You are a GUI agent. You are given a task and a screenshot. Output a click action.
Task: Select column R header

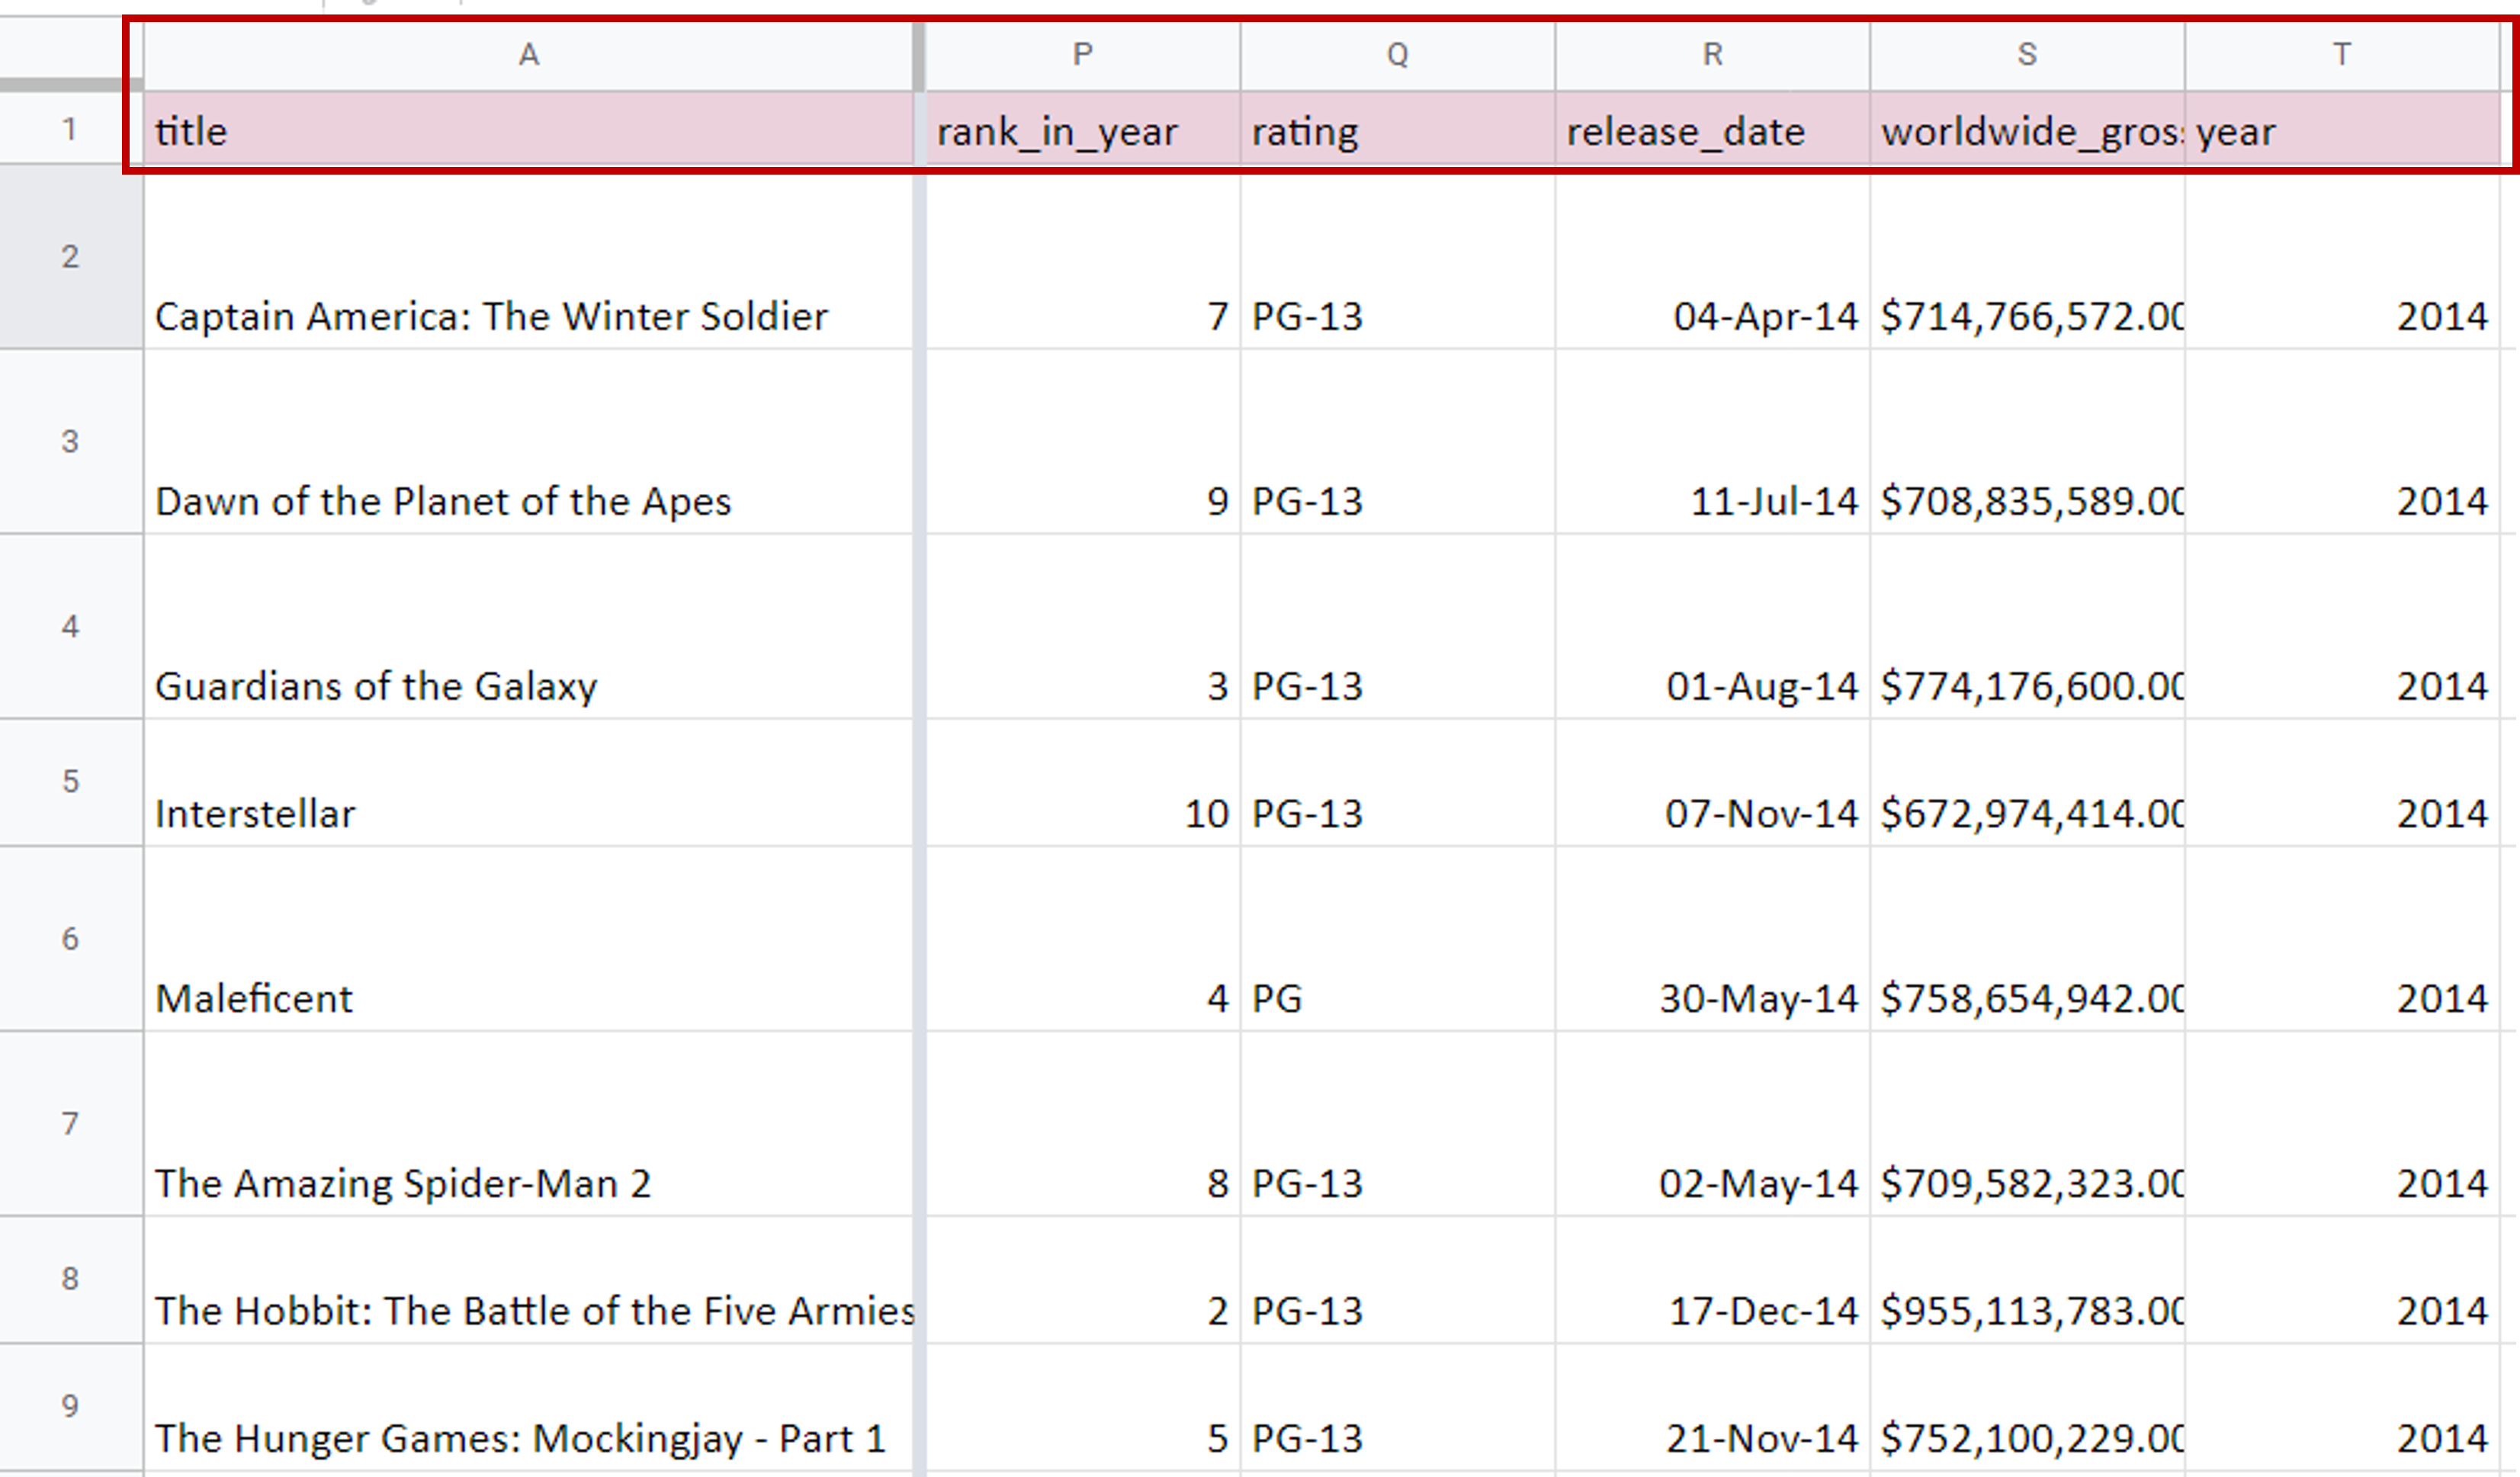1712,55
